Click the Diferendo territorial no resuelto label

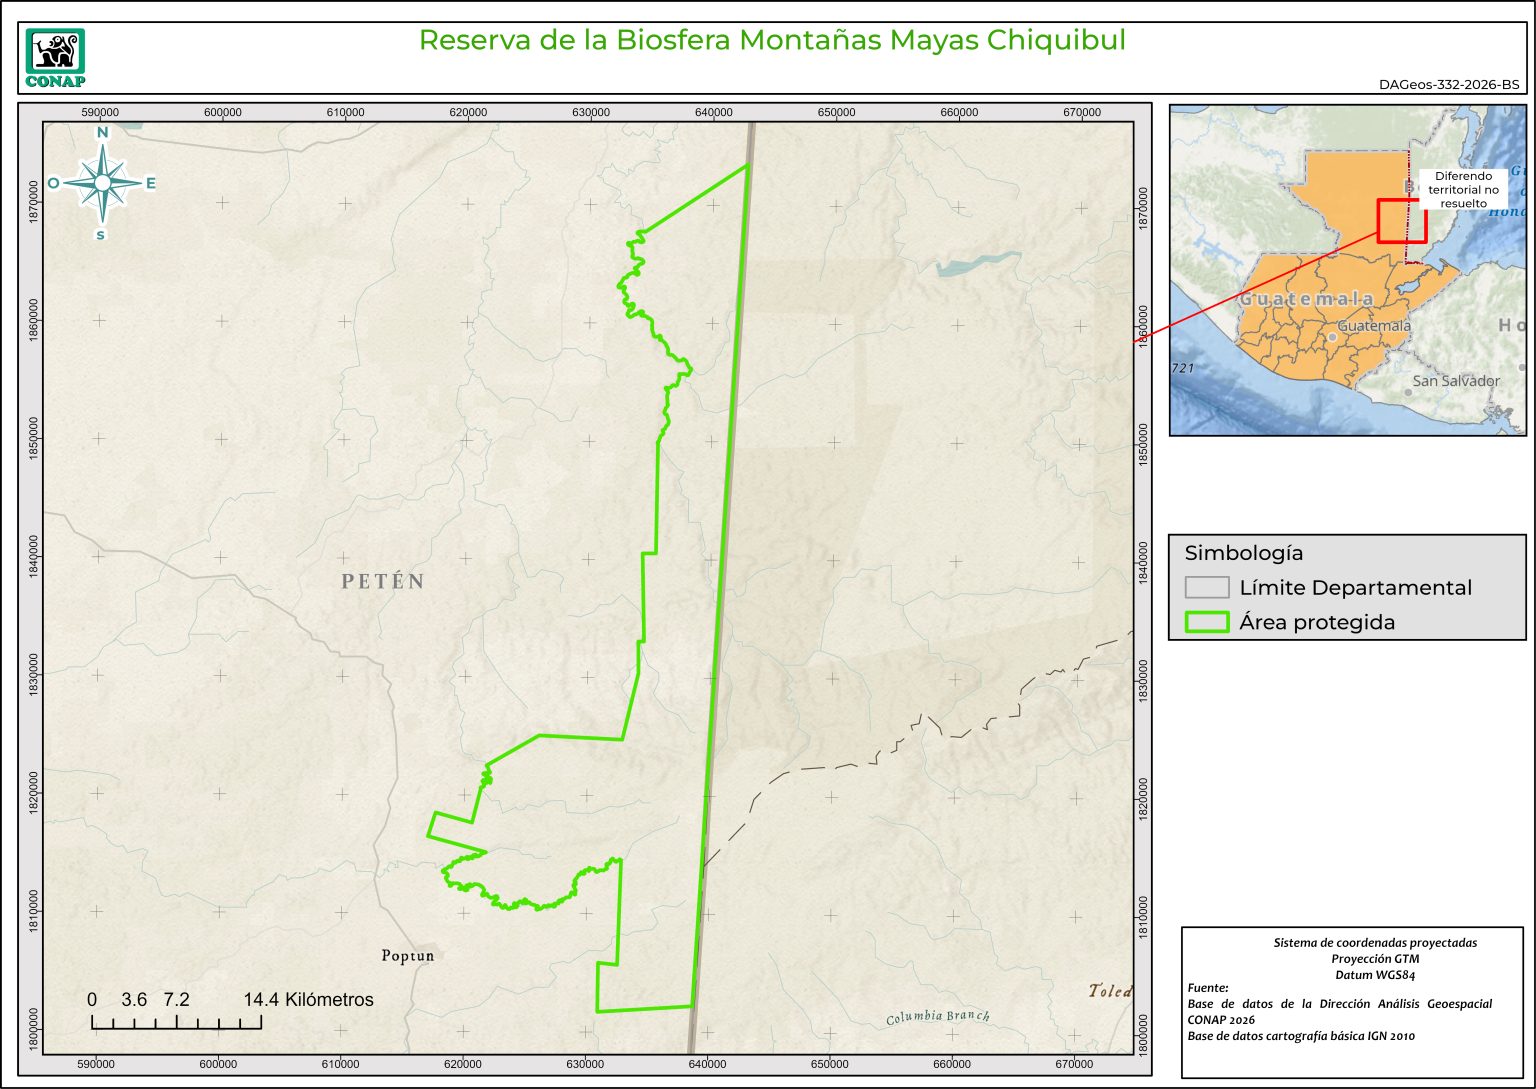coord(1463,189)
